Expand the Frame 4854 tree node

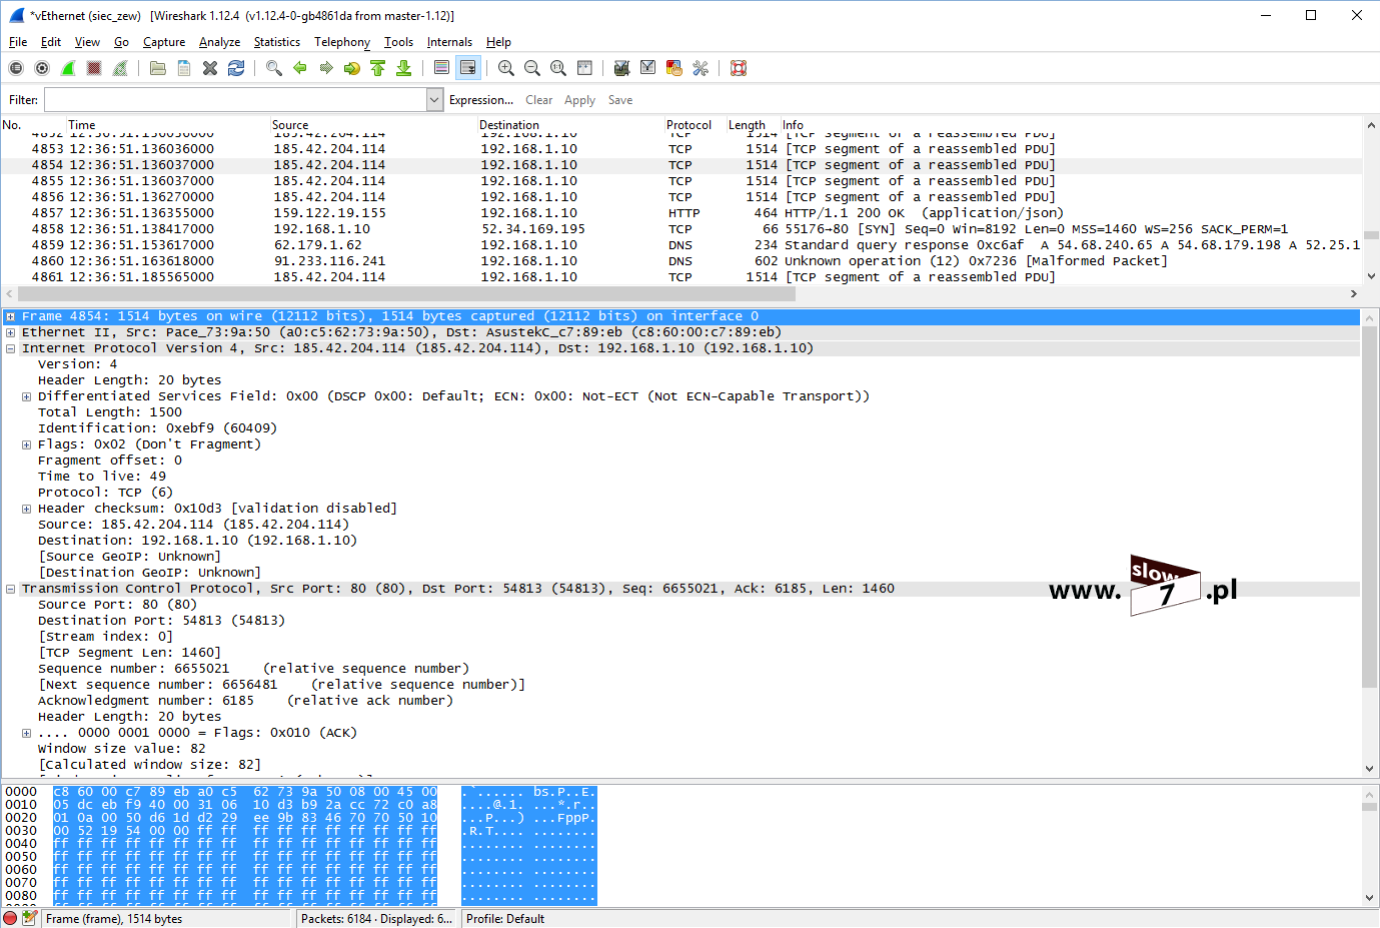[x=10, y=316]
